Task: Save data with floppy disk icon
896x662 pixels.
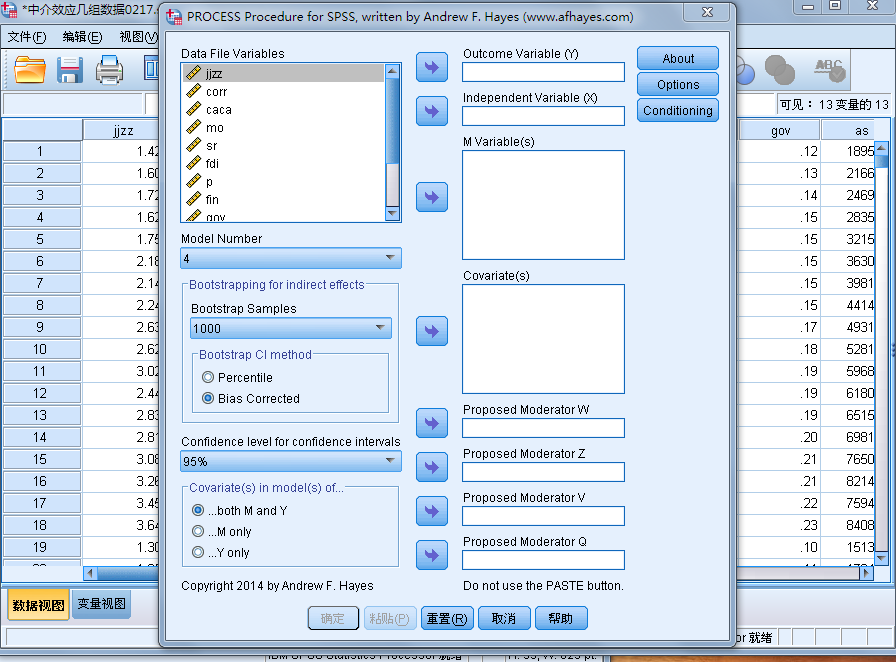Action: click(x=70, y=70)
